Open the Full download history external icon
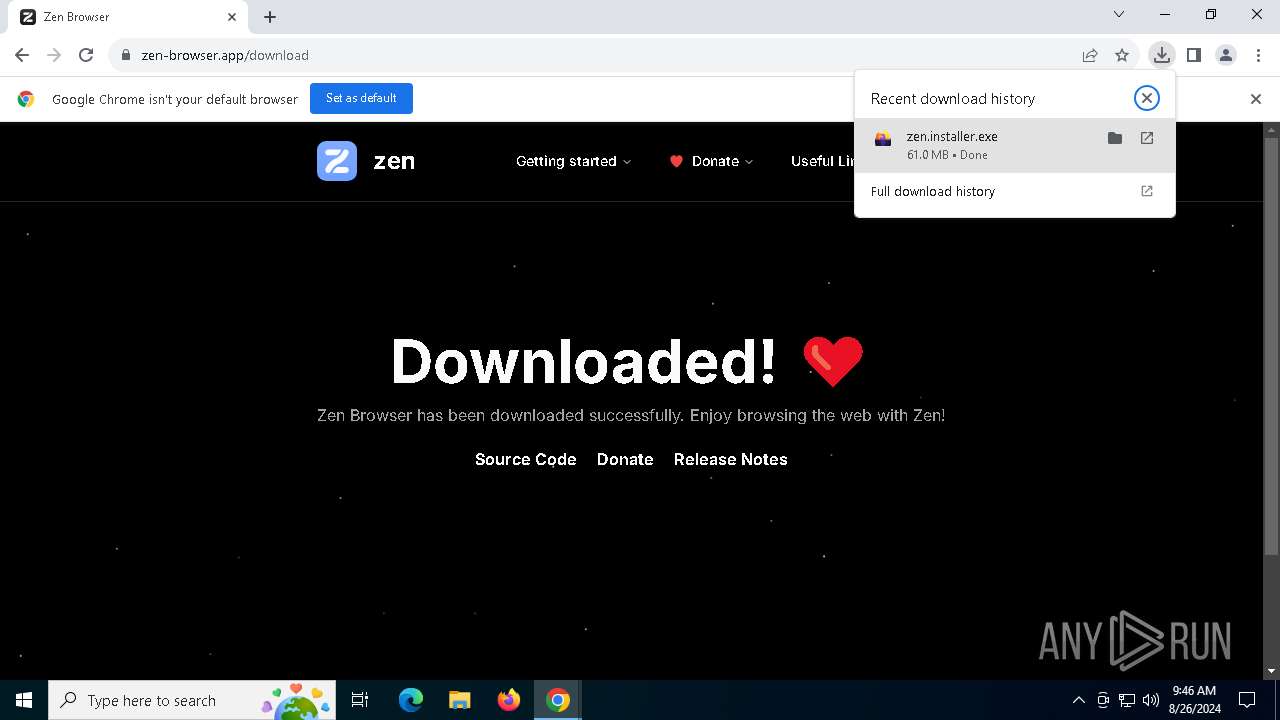The width and height of the screenshot is (1280, 720). (x=1147, y=191)
